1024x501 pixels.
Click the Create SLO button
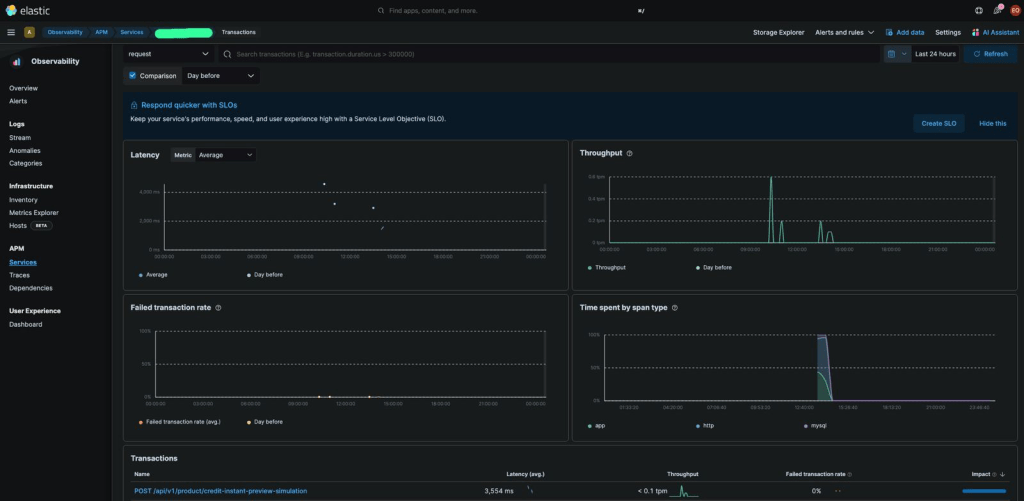(x=938, y=123)
